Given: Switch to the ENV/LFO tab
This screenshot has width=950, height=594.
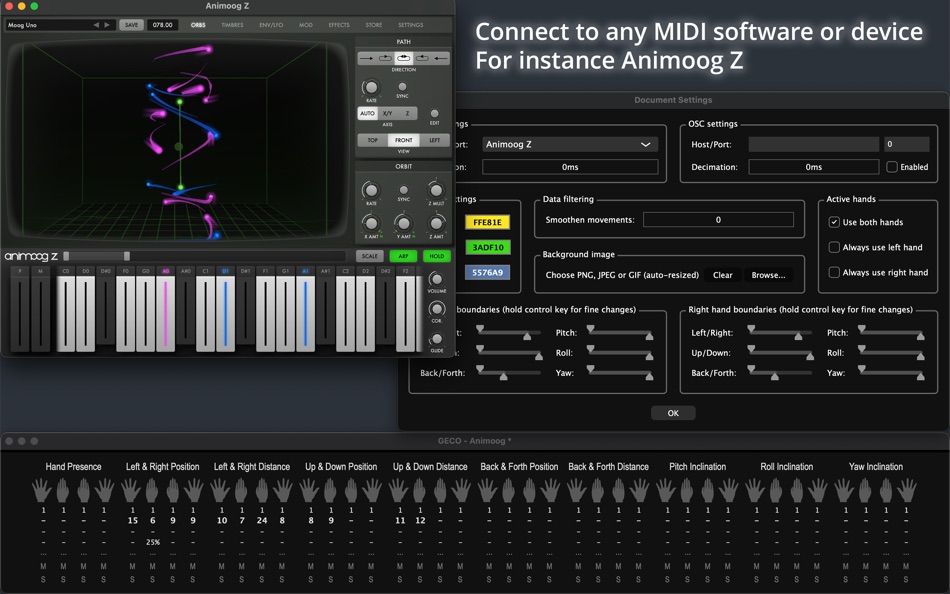Looking at the screenshot, I should pos(271,25).
